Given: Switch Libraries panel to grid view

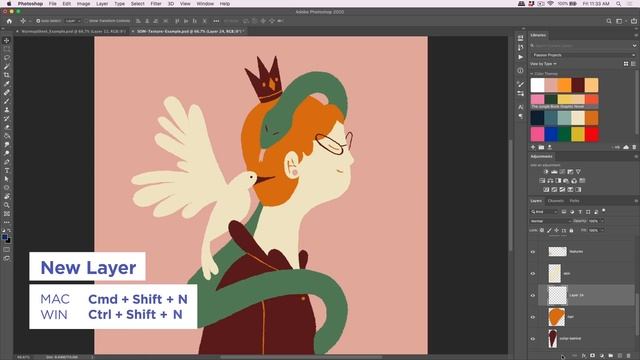Looking at the screenshot, I should pos(626,64).
